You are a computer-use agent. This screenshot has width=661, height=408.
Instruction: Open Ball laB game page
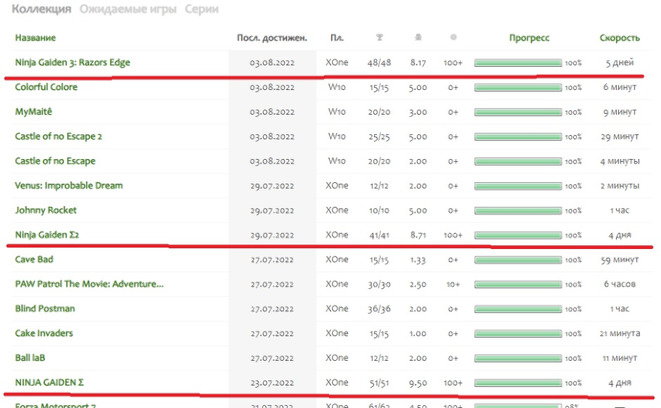coord(30,358)
